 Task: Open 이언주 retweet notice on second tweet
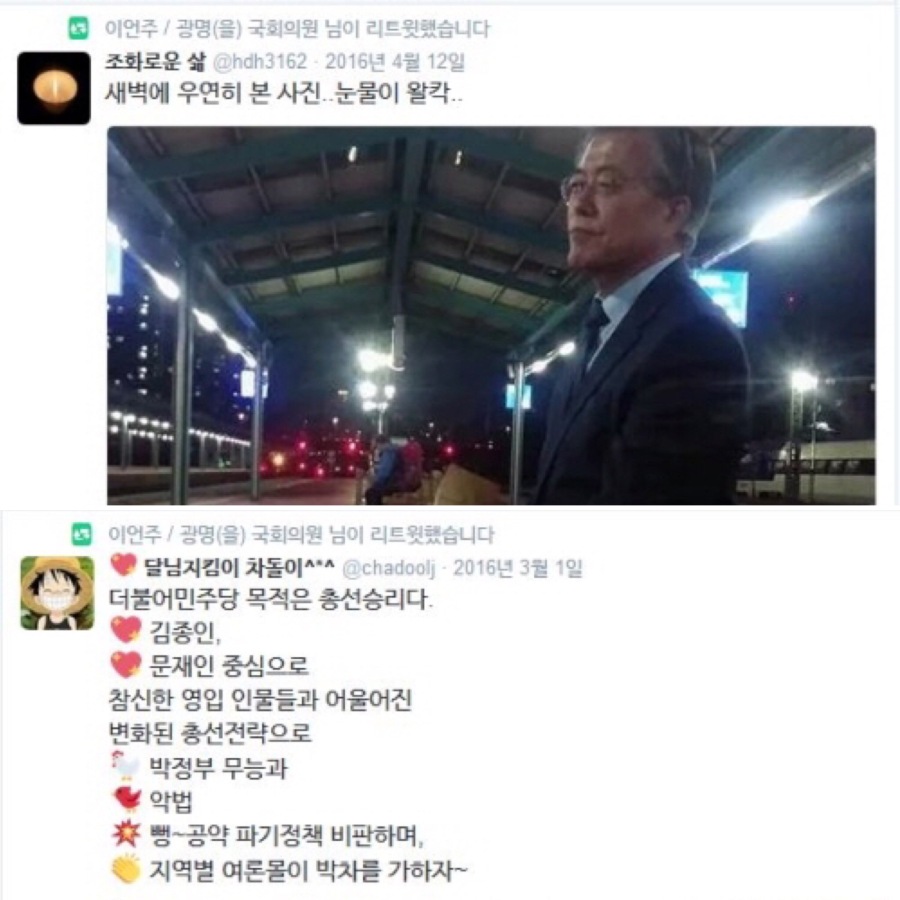pyautogui.click(x=301, y=535)
